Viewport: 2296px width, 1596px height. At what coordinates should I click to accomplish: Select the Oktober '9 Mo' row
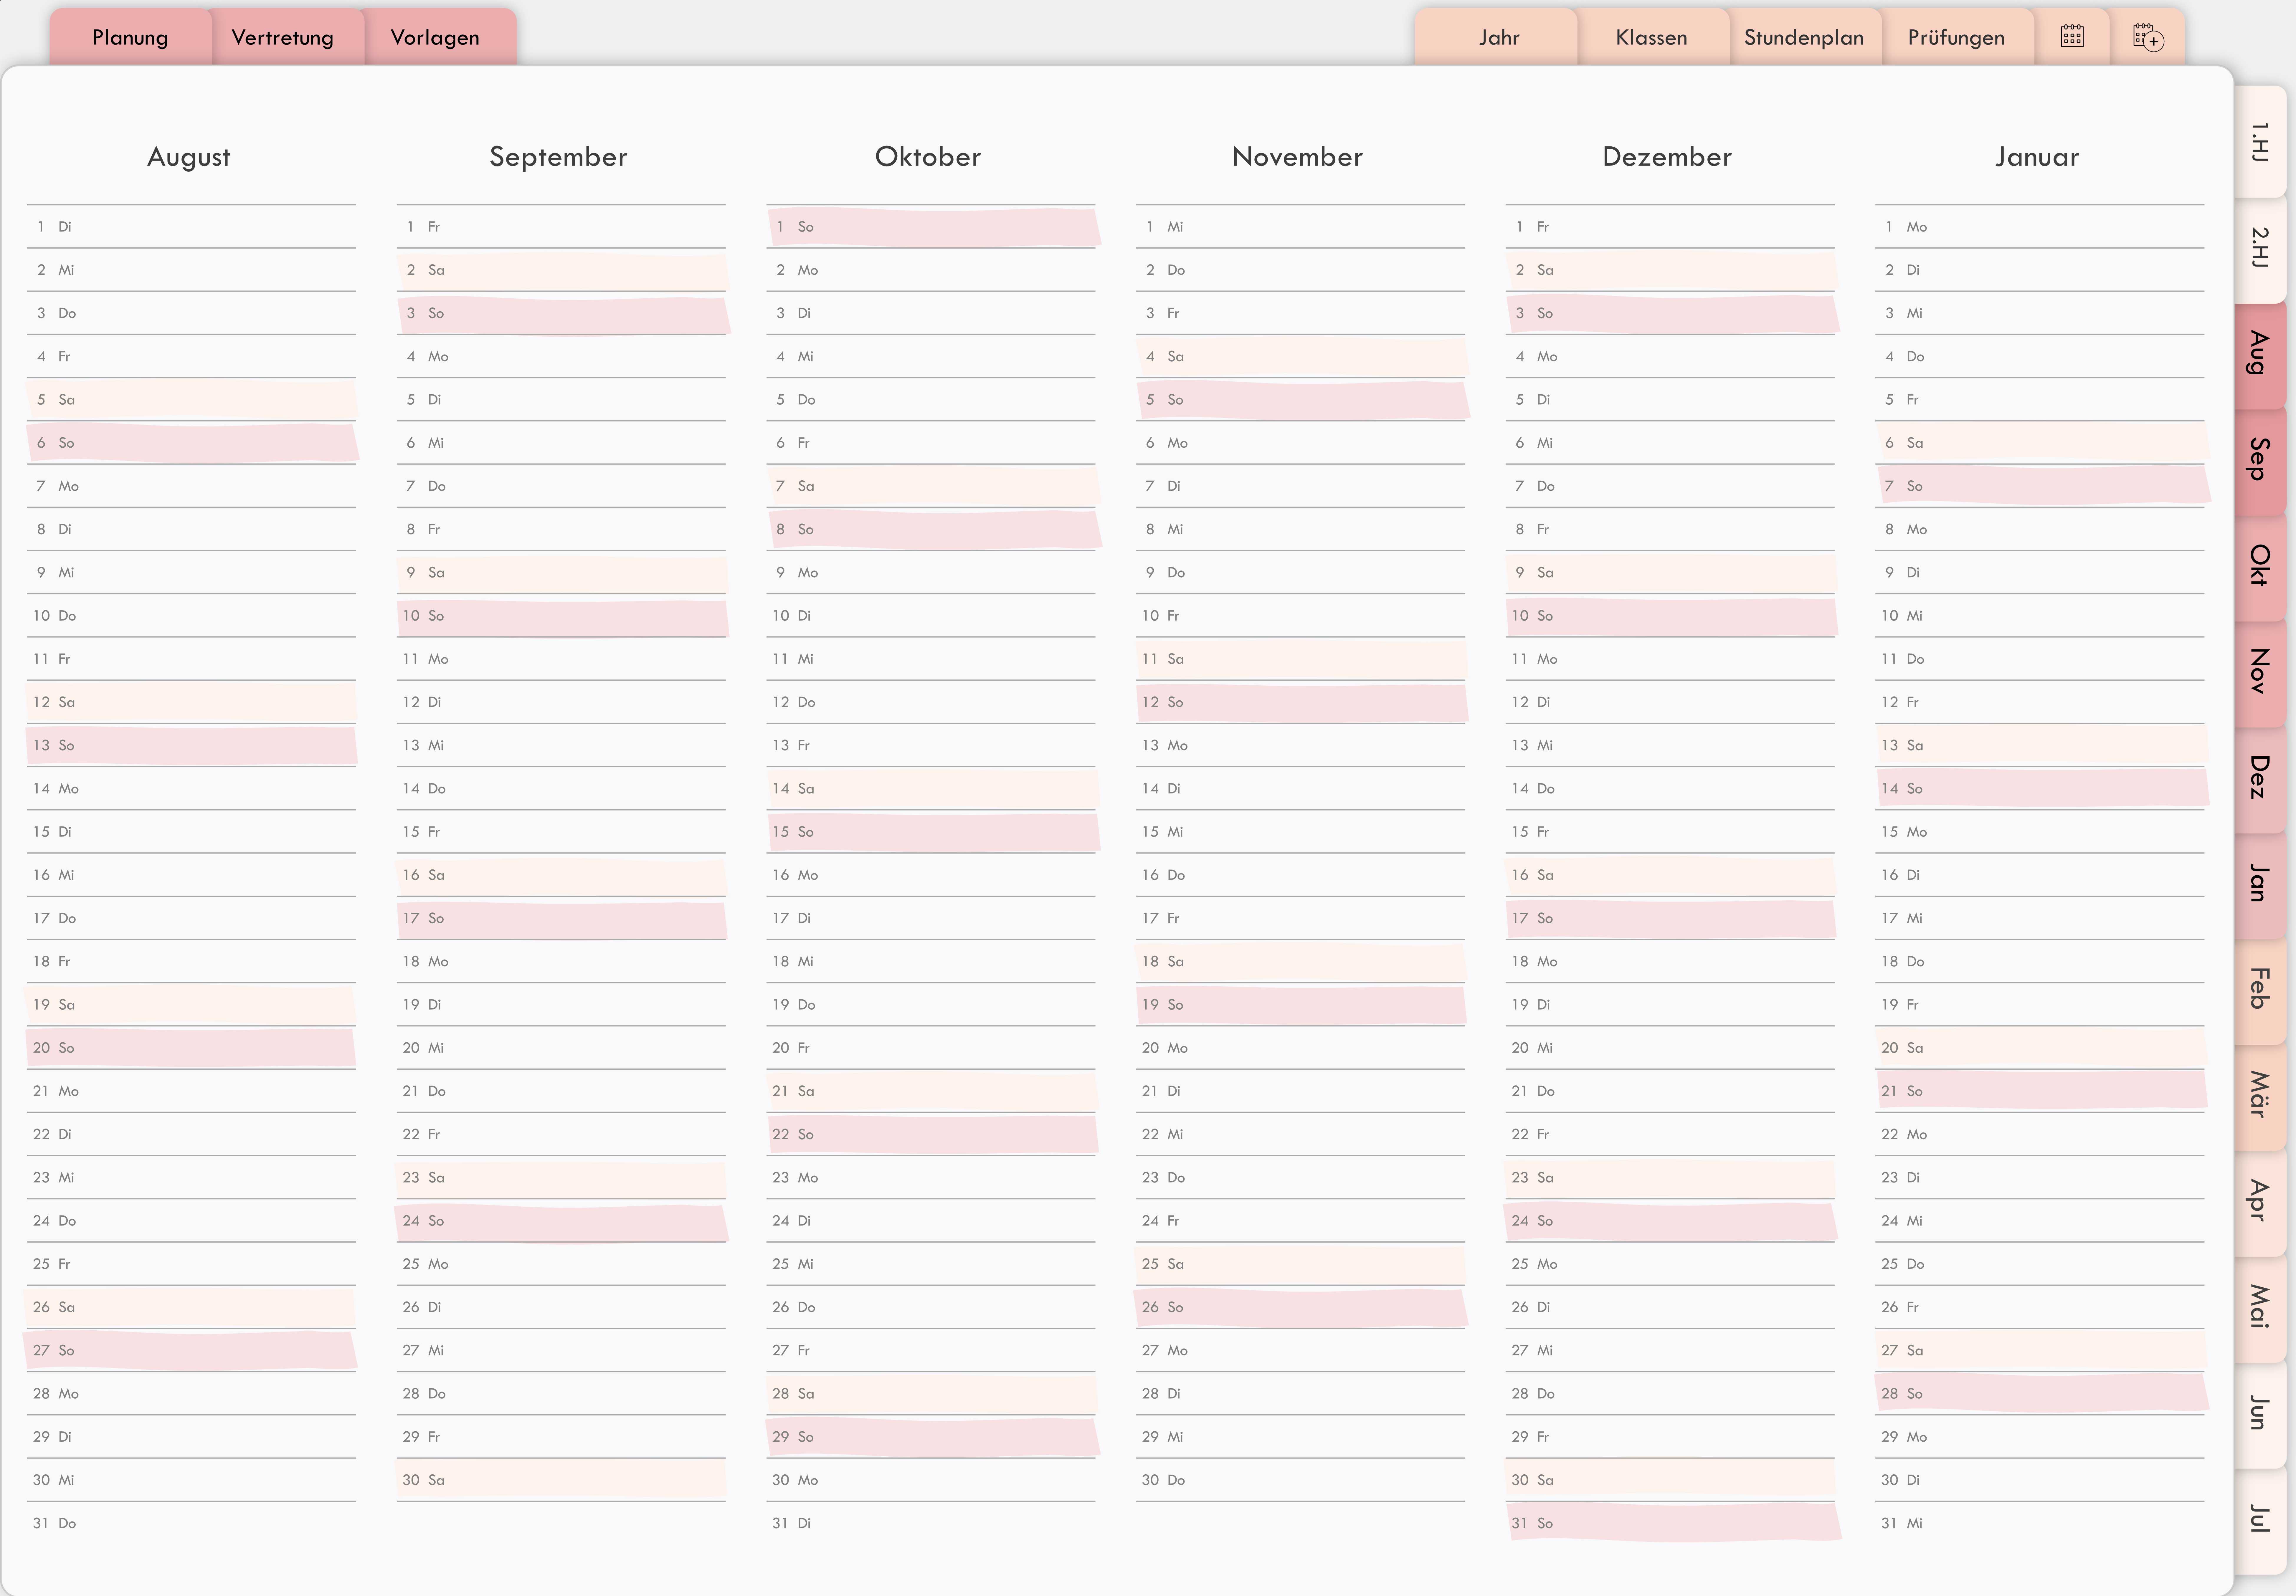click(x=931, y=573)
